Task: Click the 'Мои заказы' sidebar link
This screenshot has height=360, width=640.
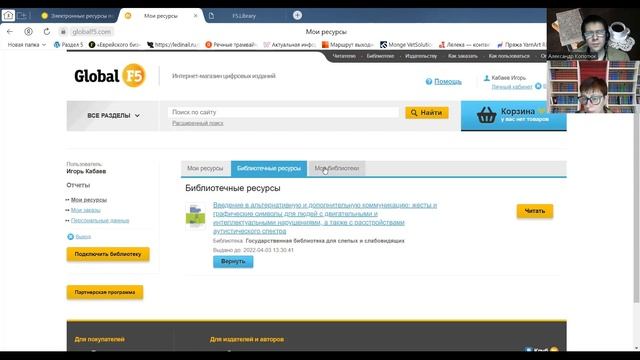Action: 86,210
